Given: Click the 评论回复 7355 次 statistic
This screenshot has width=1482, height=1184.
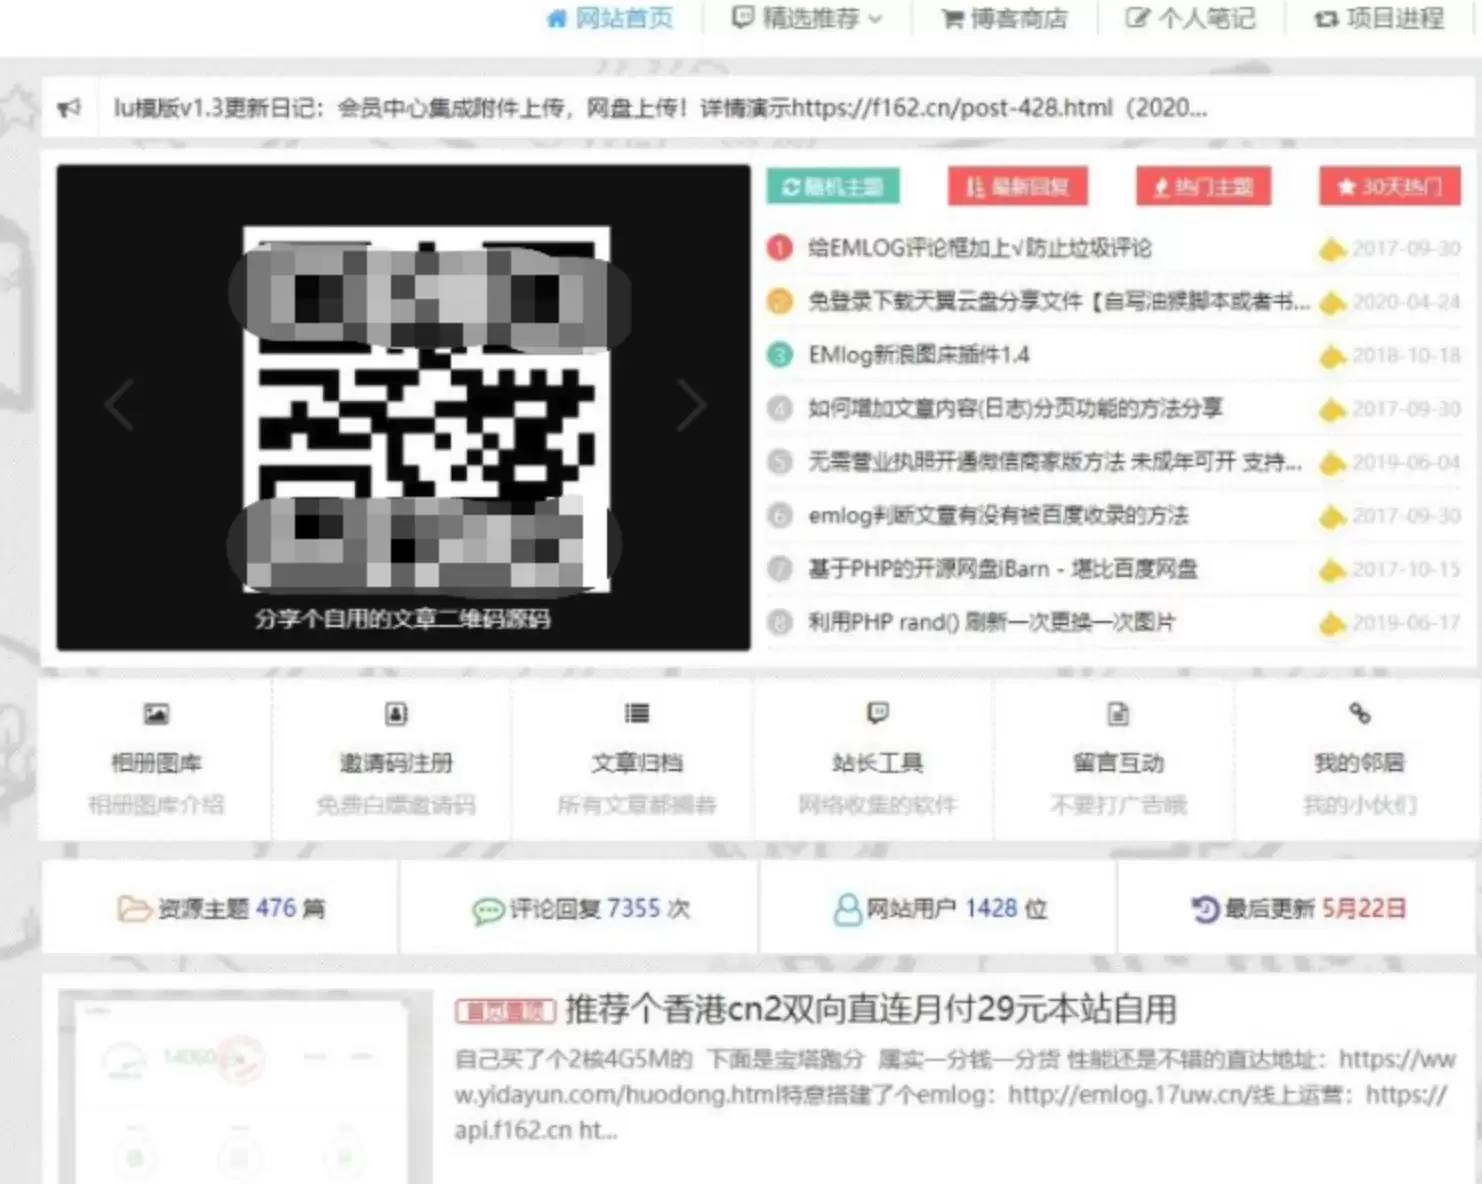Looking at the screenshot, I should [x=581, y=908].
